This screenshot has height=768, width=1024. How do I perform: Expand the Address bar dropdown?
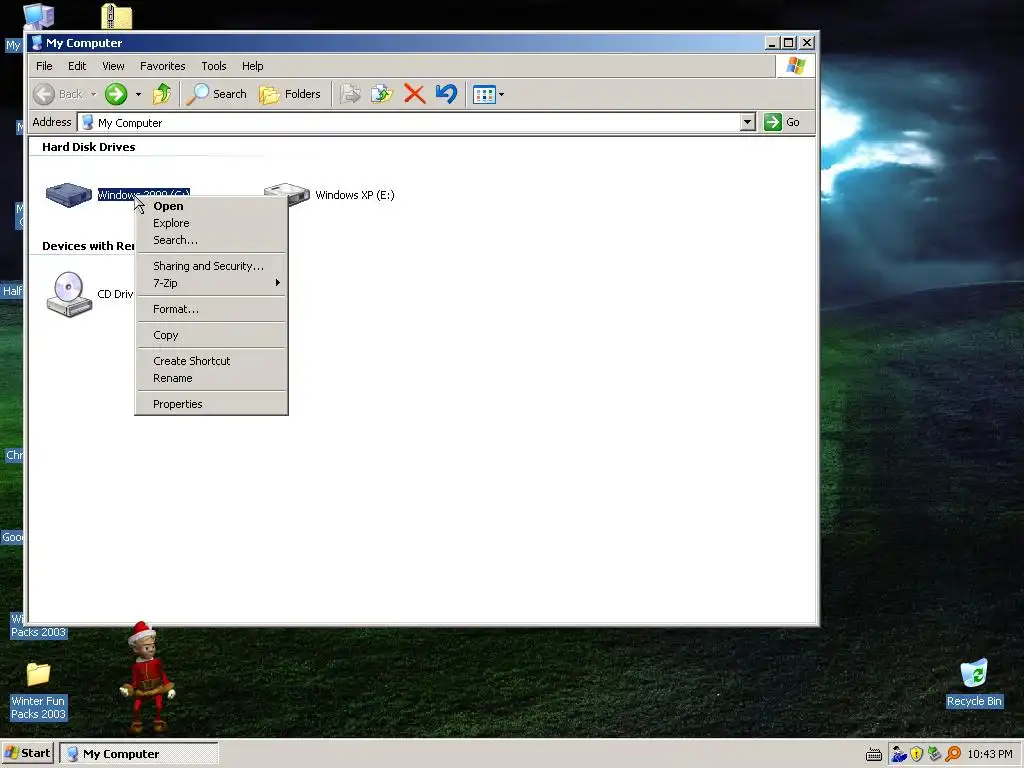point(748,122)
